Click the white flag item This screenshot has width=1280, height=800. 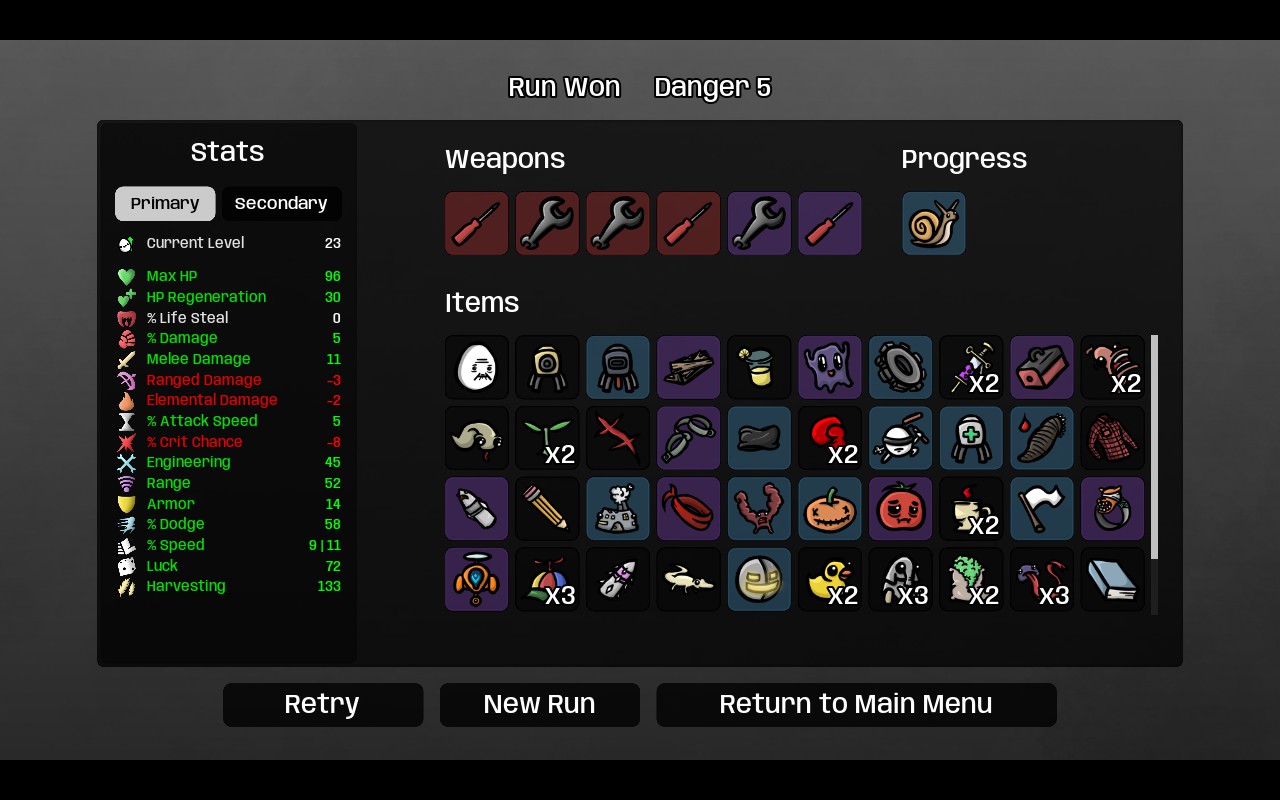(x=1042, y=509)
